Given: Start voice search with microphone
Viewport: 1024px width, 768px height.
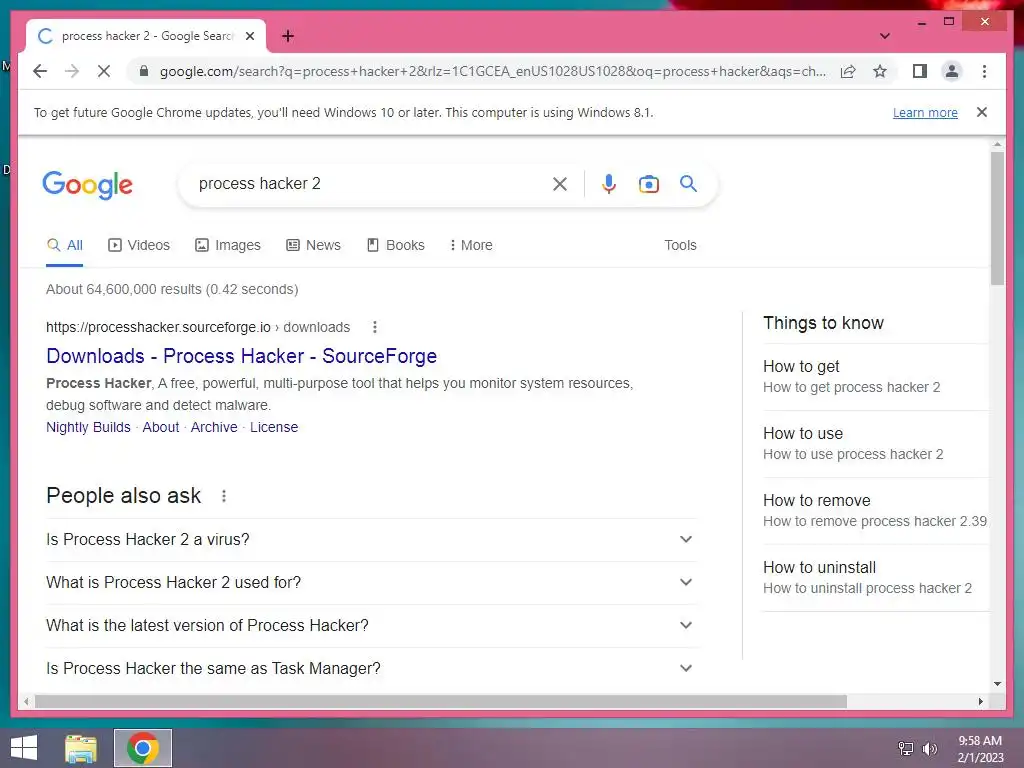Looking at the screenshot, I should point(609,184).
